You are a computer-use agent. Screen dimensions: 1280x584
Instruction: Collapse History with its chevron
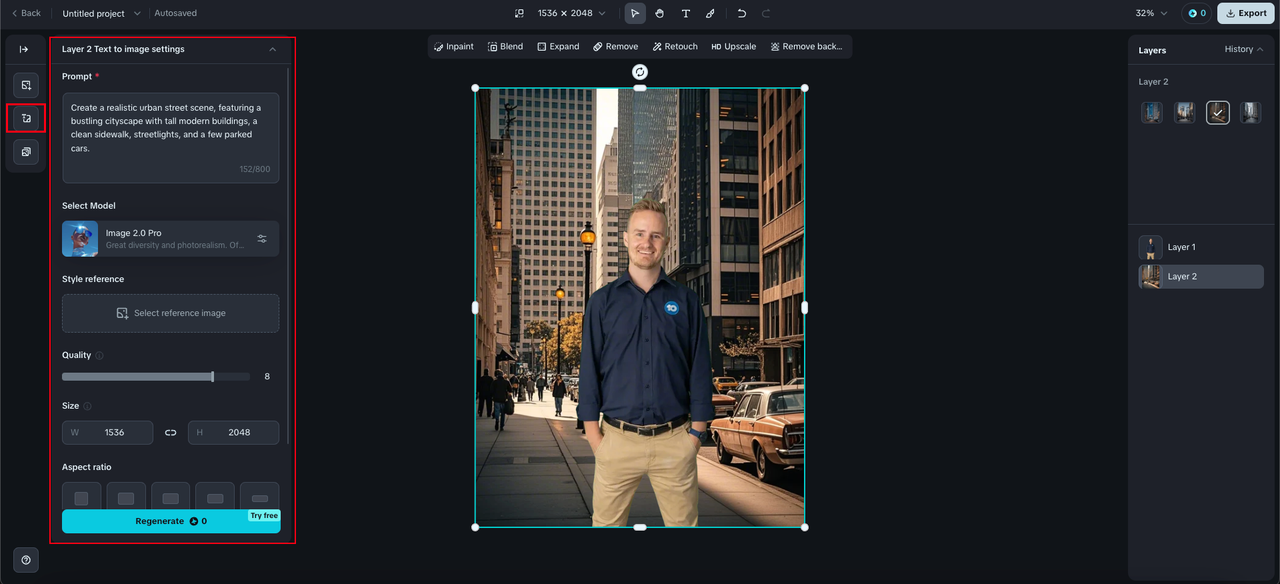coord(1260,49)
